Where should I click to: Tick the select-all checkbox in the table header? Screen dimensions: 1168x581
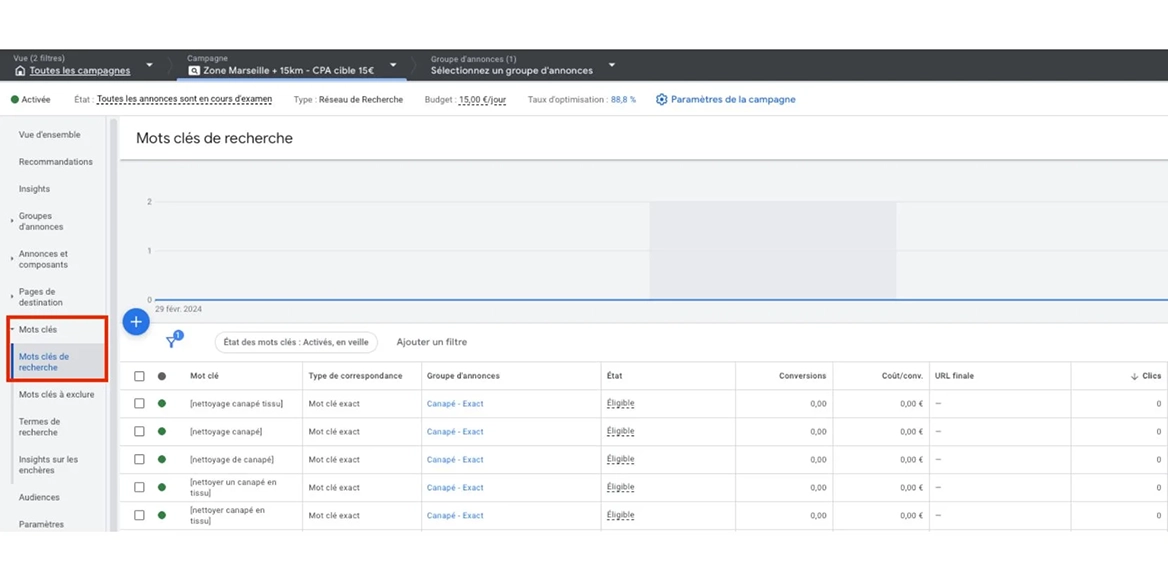139,376
